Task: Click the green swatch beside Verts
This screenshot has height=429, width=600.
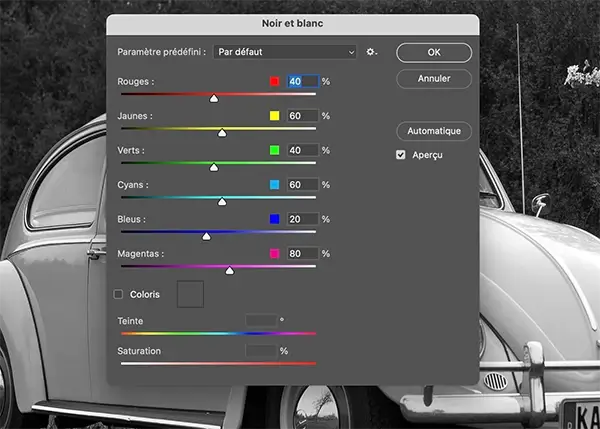Action: tap(275, 150)
